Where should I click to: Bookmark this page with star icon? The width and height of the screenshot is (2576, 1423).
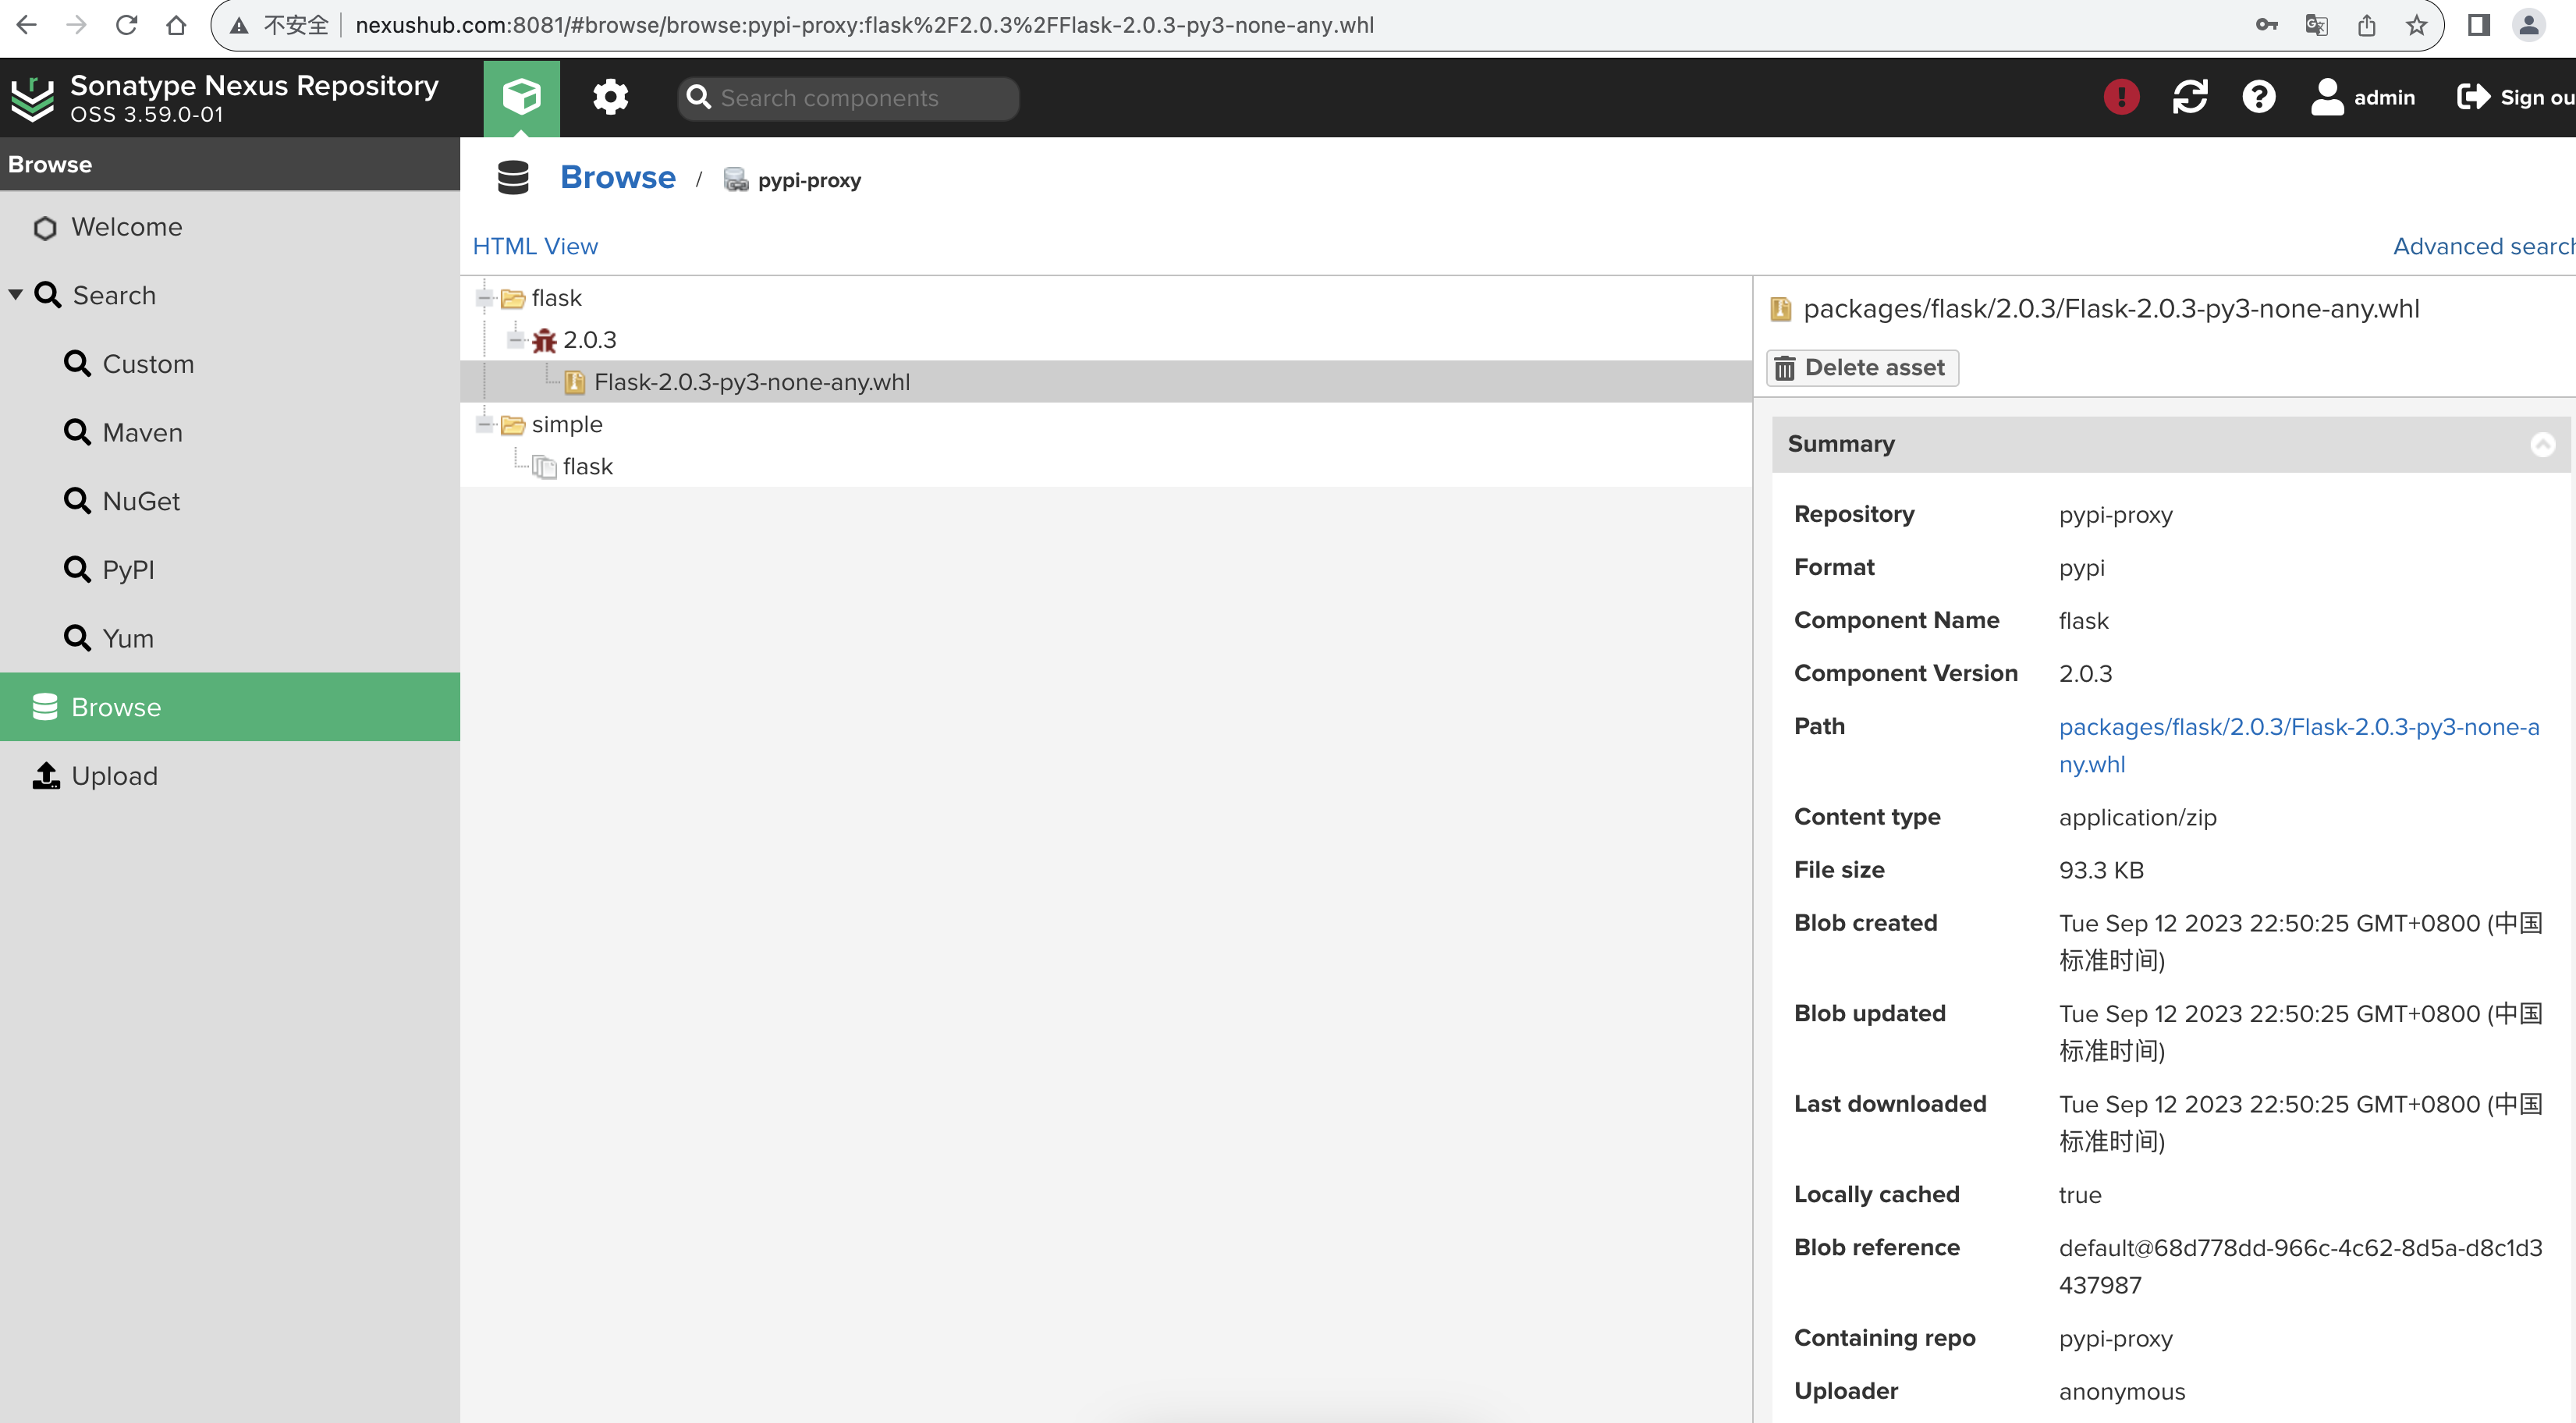[2416, 25]
